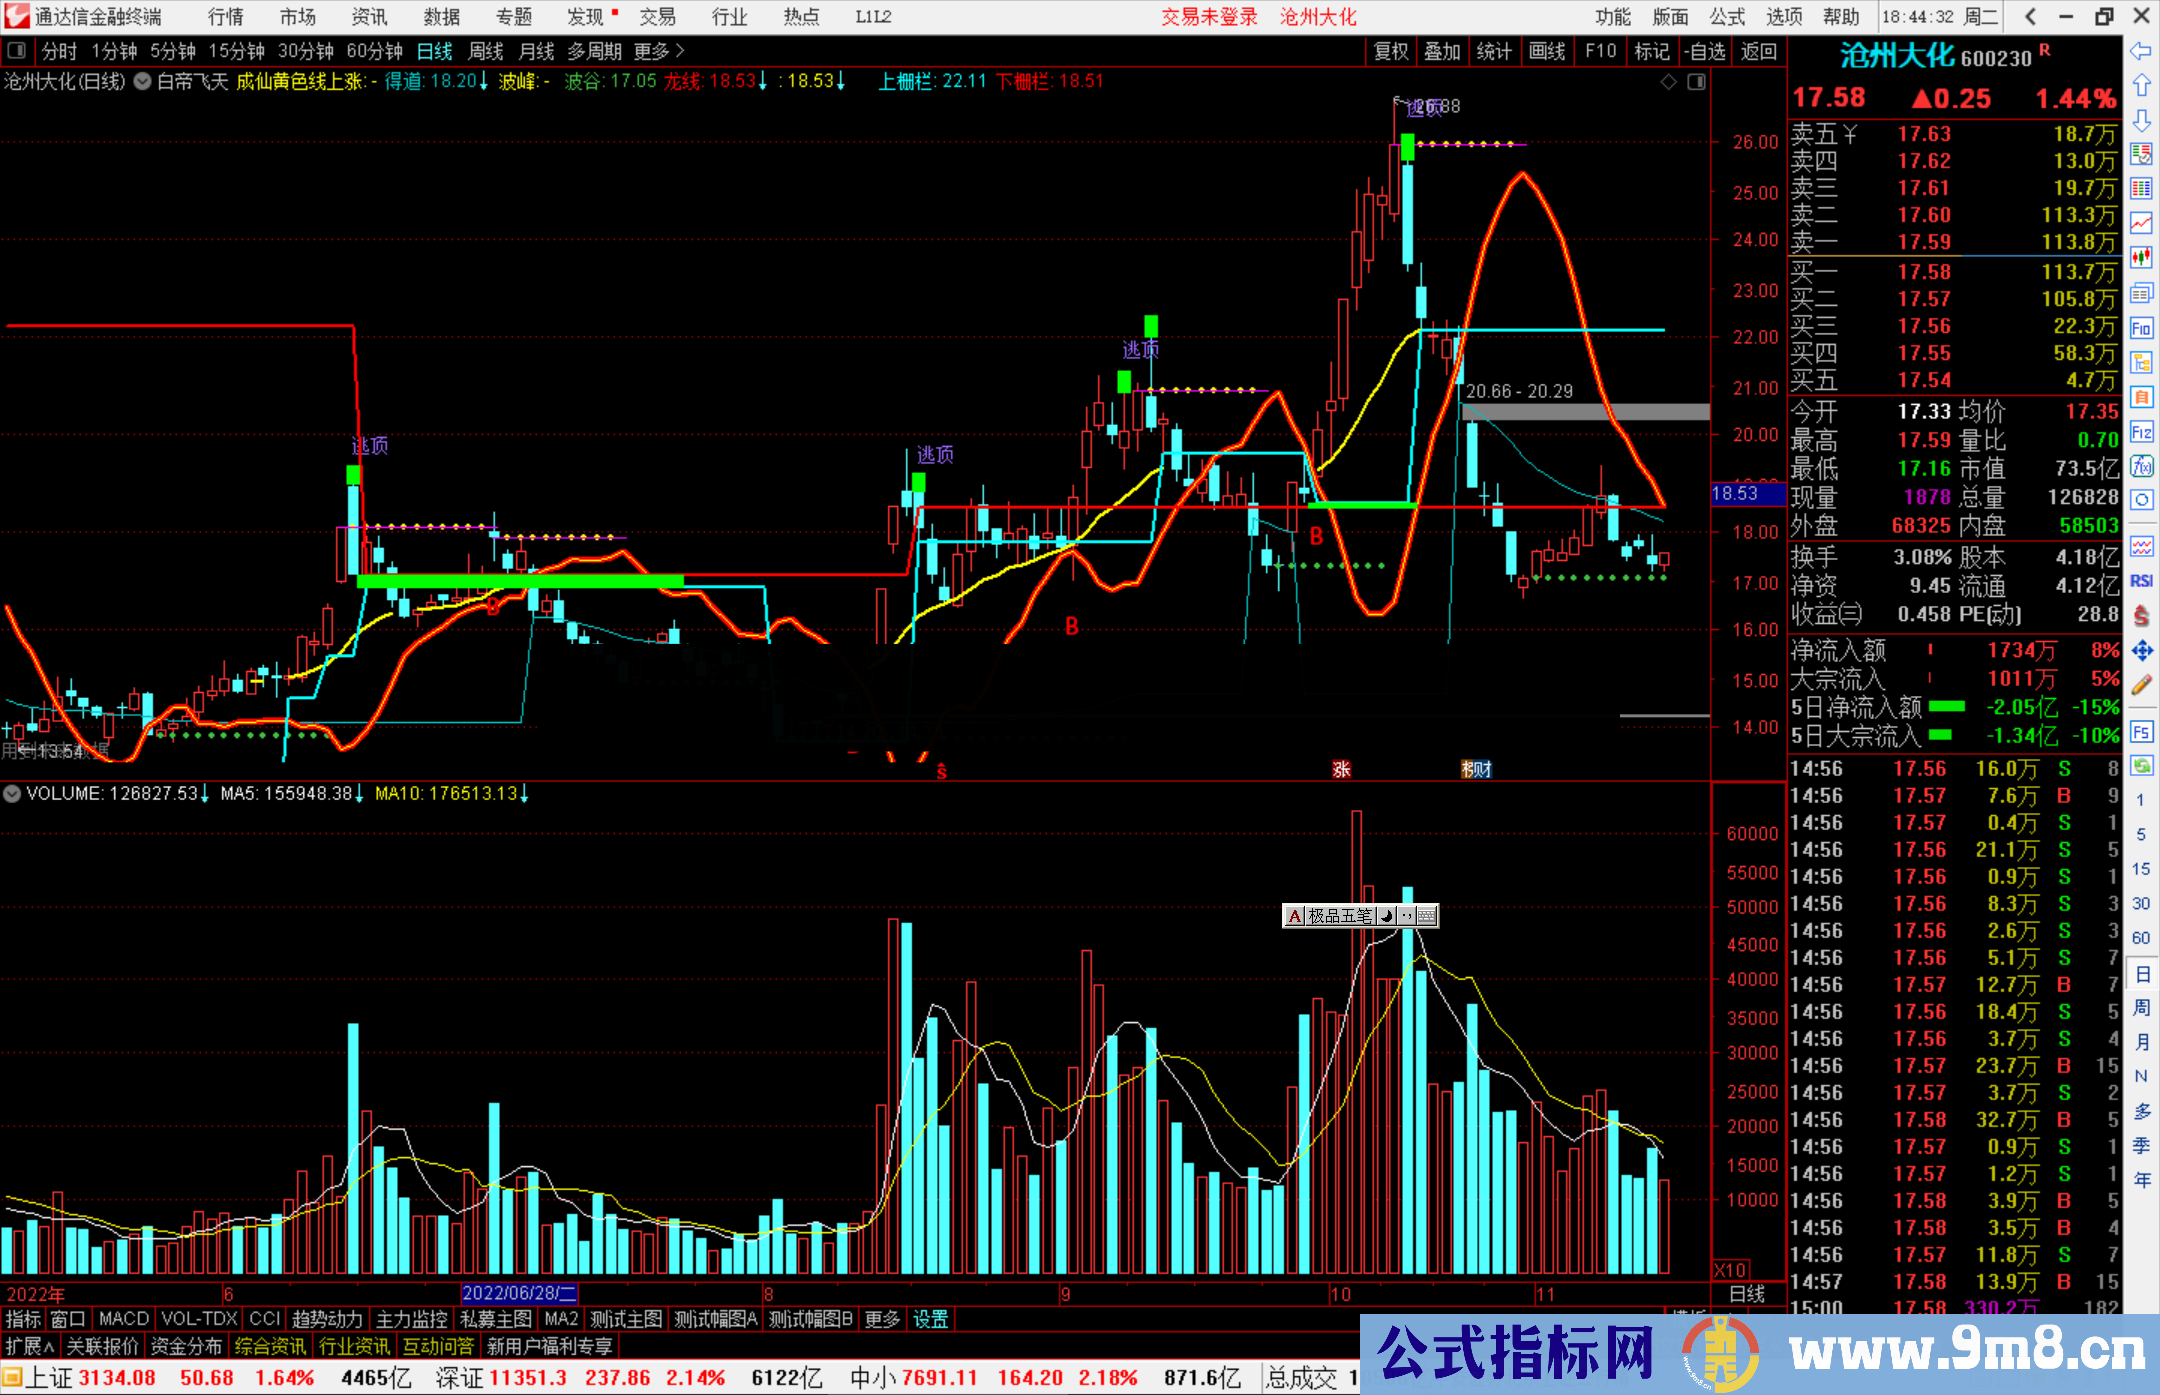Switch to the 周线 period tab

click(x=486, y=51)
